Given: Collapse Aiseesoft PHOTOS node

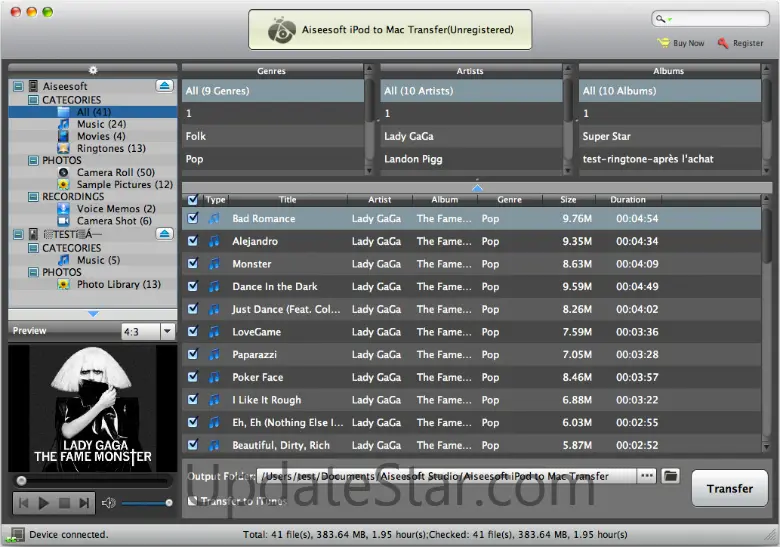Looking at the screenshot, I should (x=33, y=161).
